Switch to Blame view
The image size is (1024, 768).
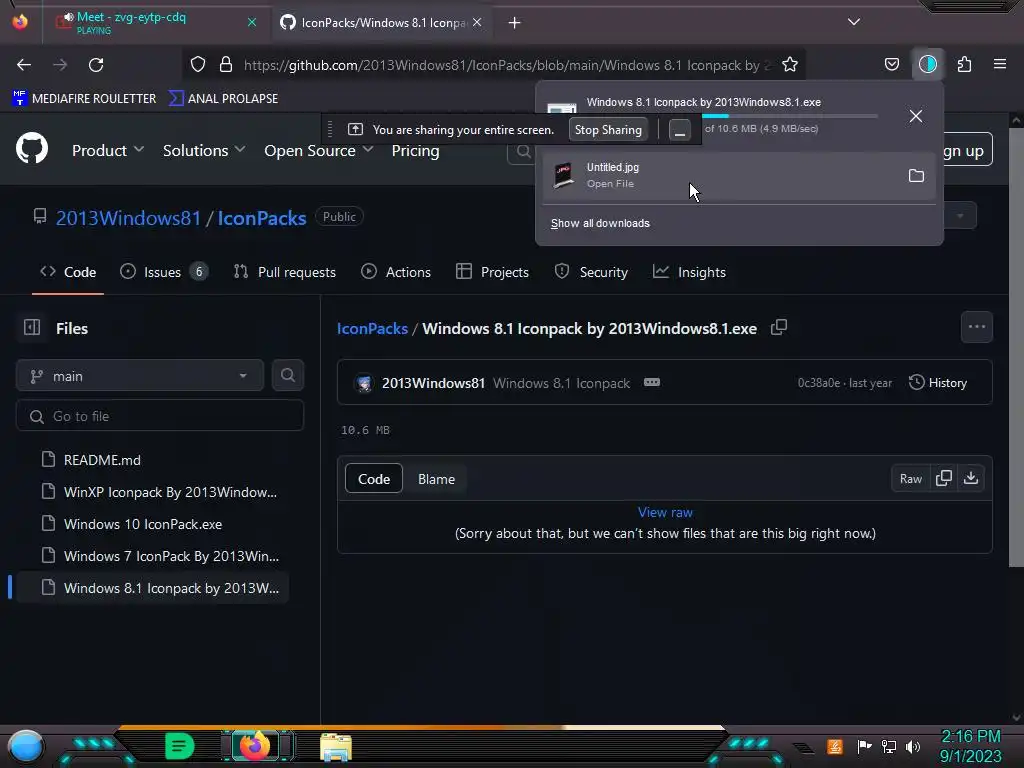436,479
